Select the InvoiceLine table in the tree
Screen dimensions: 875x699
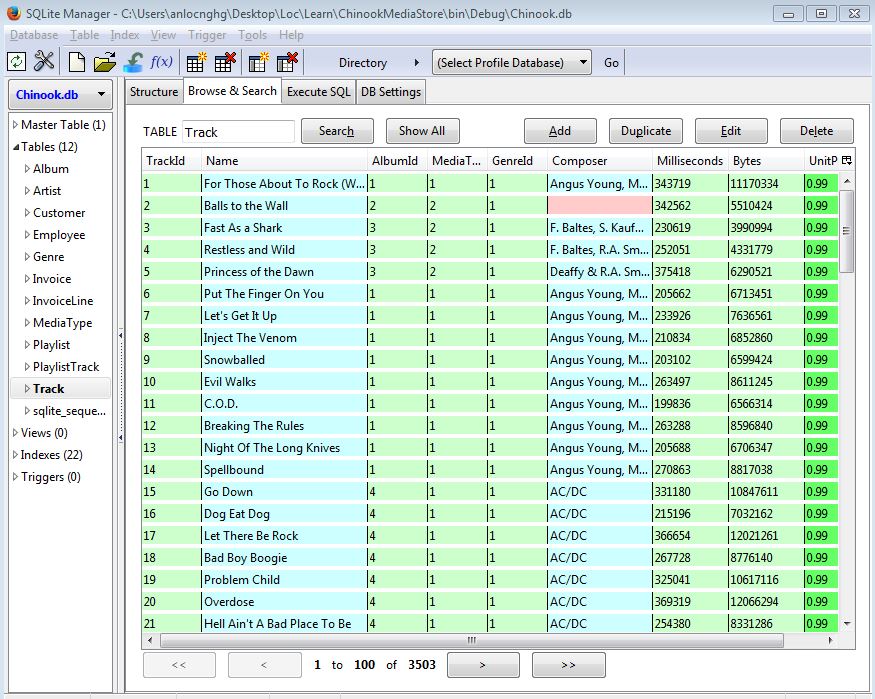[x=63, y=301]
